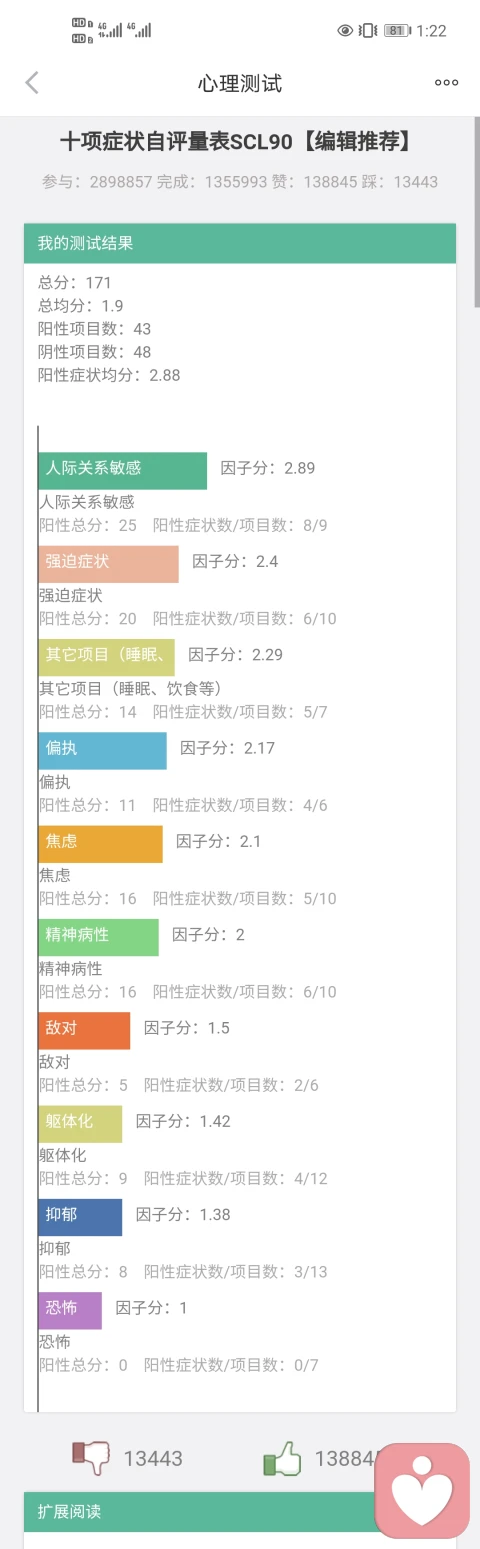Tap the purple 恐怖 bar

pyautogui.click(x=71, y=1310)
